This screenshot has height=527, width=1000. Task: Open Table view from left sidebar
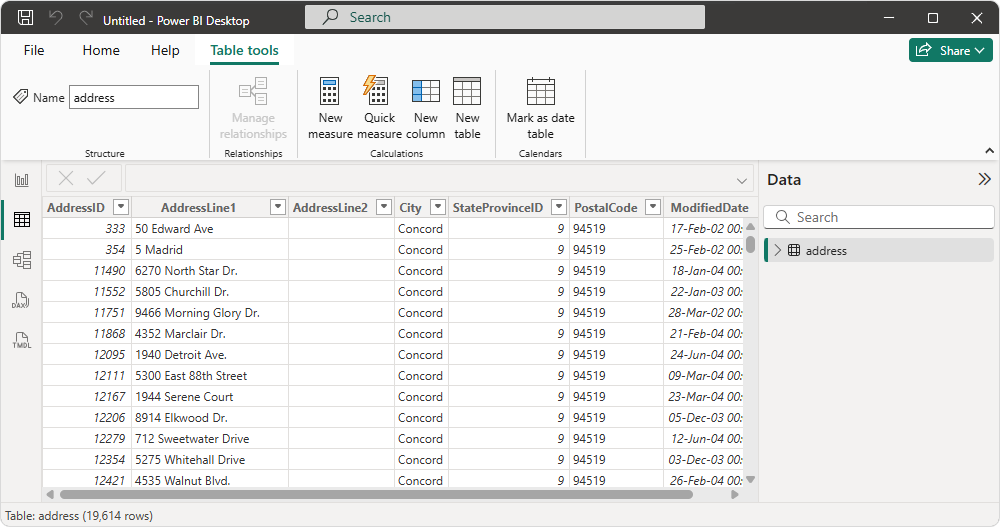(x=22, y=220)
